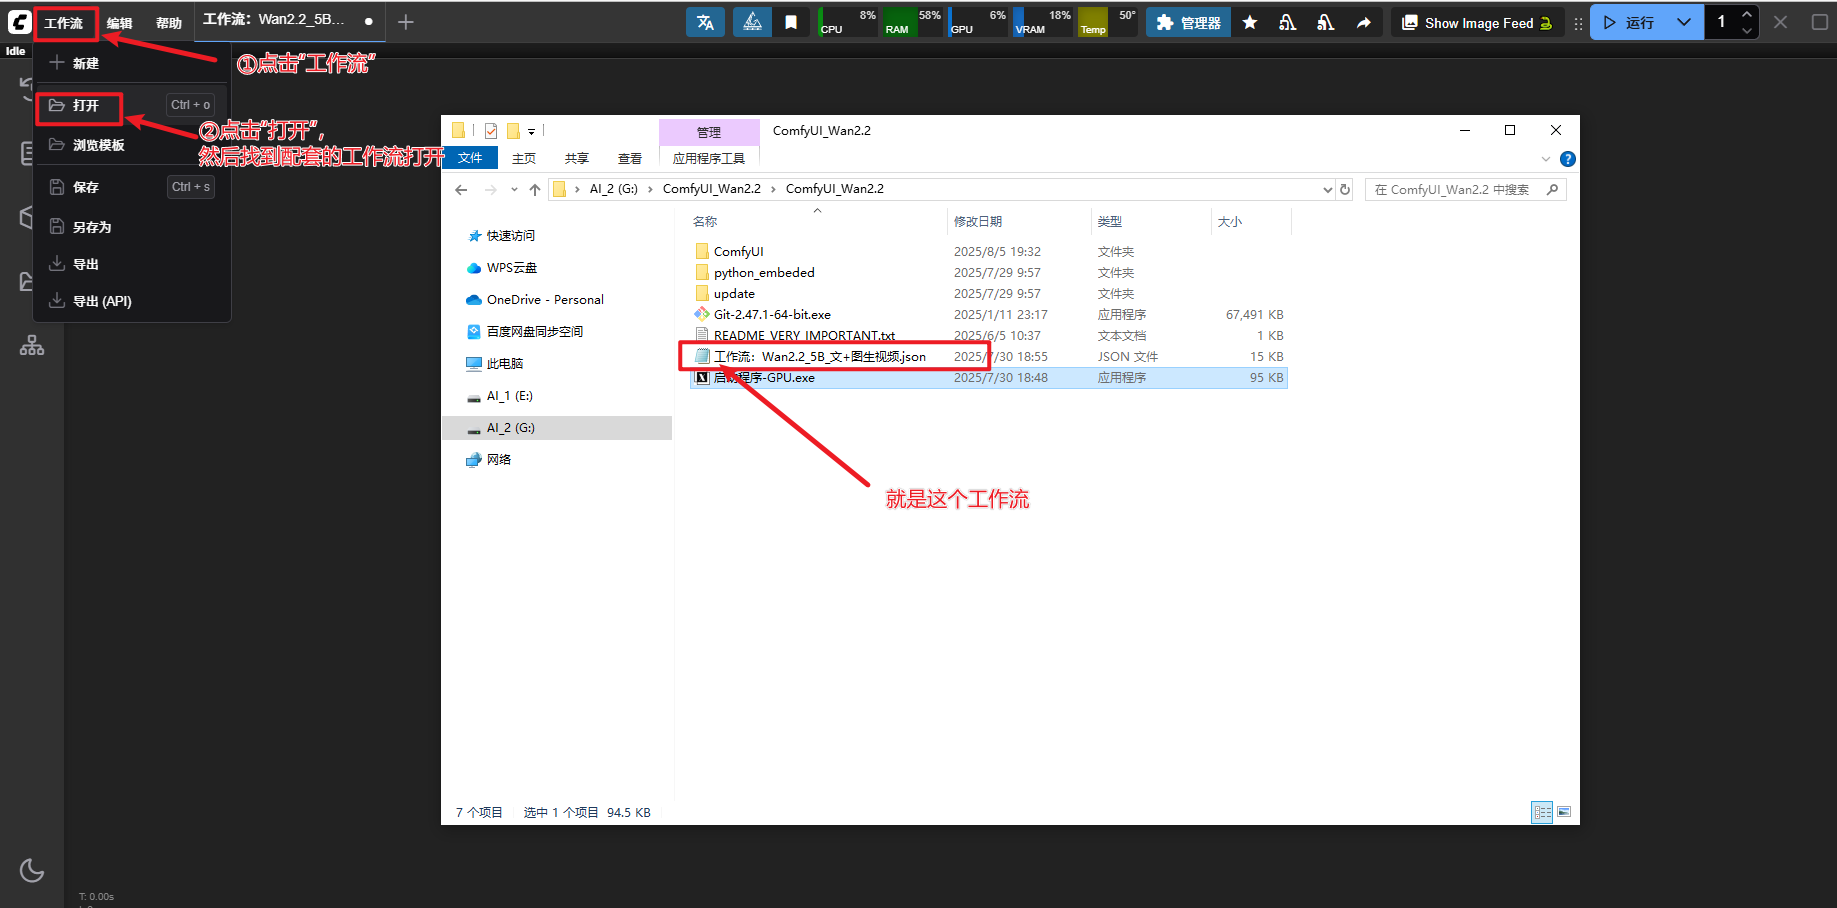This screenshot has height=908, width=1837.
Task: Select 新建 in workflow menu
Action: pyautogui.click(x=132, y=63)
